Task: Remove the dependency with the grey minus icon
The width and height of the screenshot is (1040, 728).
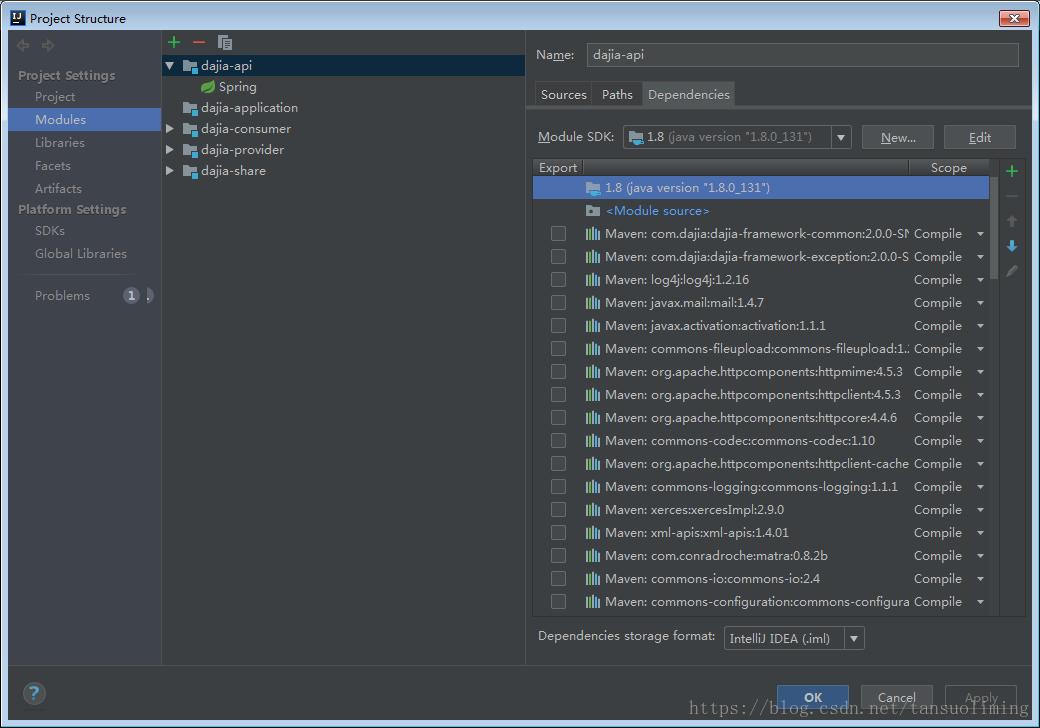Action: point(1011,196)
